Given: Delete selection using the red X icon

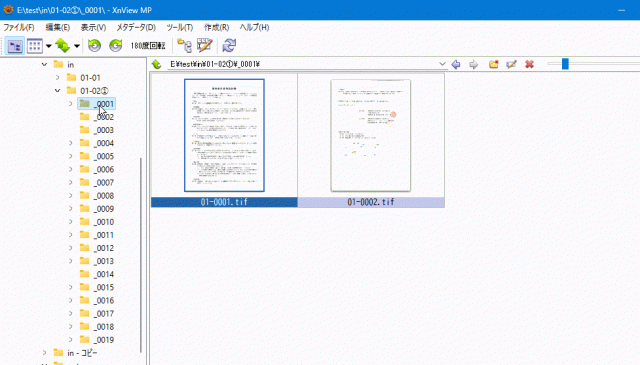Looking at the screenshot, I should pyautogui.click(x=529, y=65).
